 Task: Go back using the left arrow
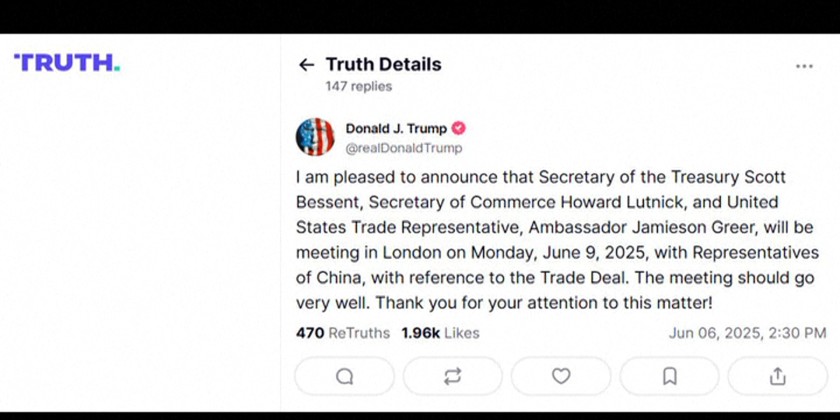point(306,65)
